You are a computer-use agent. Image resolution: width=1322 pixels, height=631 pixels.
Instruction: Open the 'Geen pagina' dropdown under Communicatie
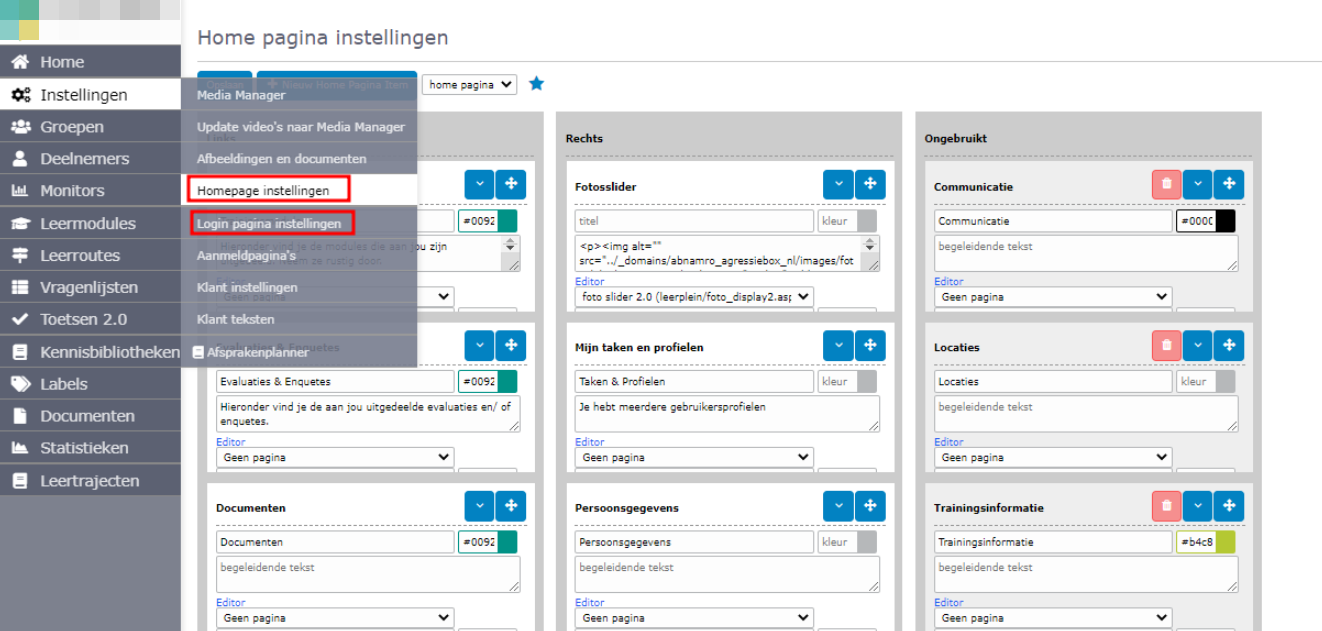tap(1053, 297)
